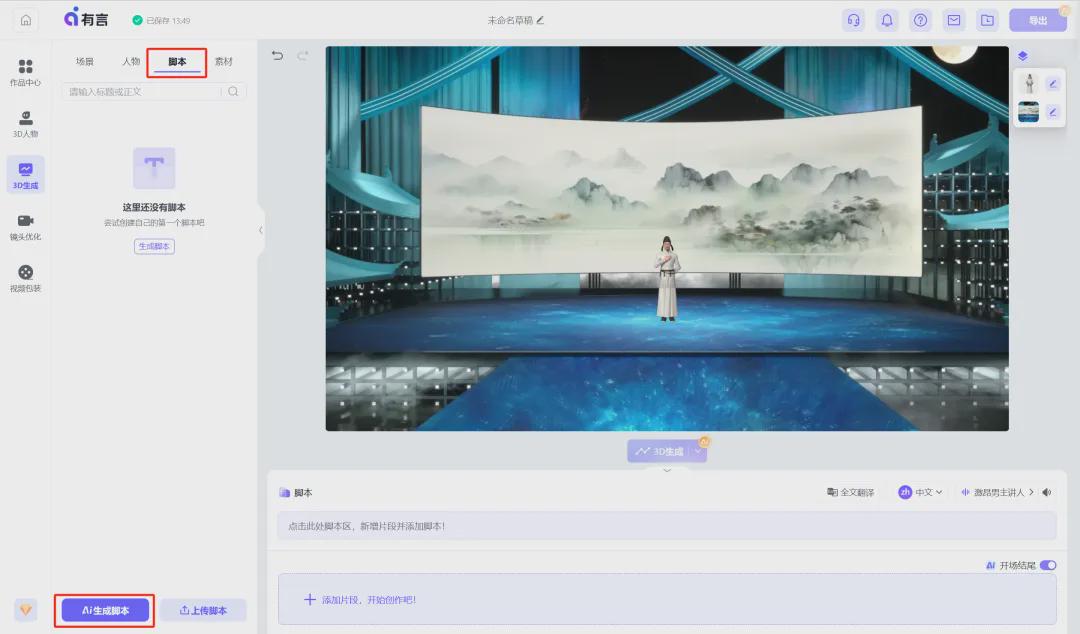
Task: Check notifications with the bell icon
Action: click(x=887, y=19)
